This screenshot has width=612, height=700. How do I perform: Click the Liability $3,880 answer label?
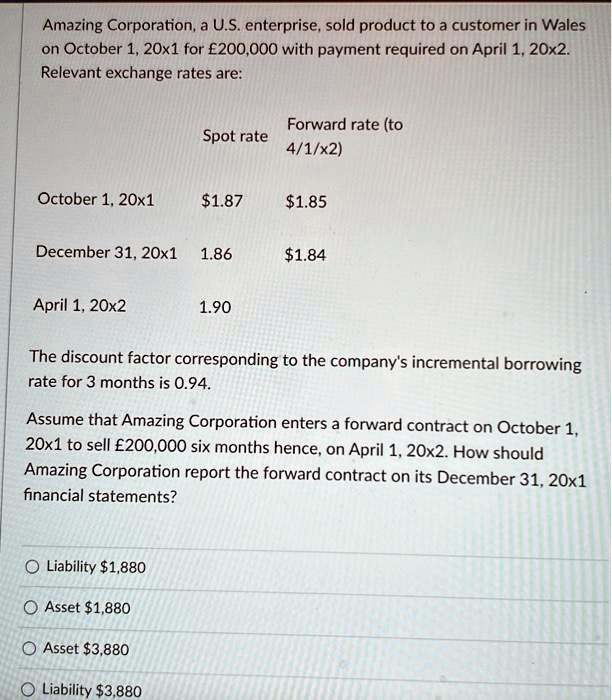(x=92, y=690)
